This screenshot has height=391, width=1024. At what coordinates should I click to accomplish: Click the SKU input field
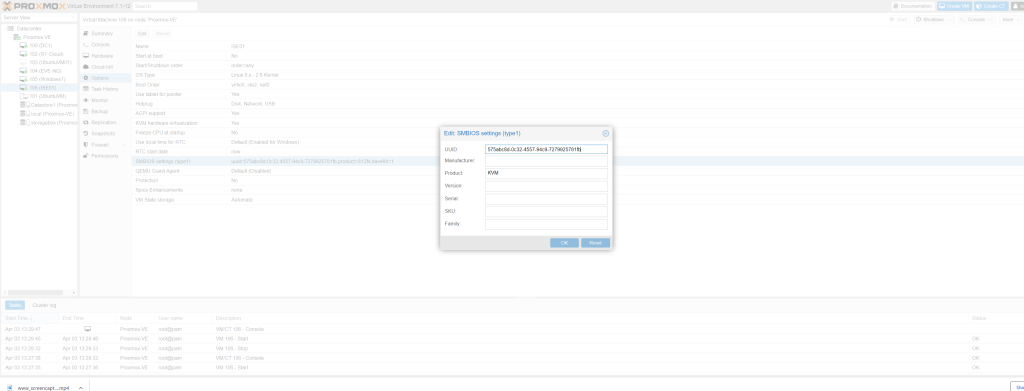tap(546, 211)
